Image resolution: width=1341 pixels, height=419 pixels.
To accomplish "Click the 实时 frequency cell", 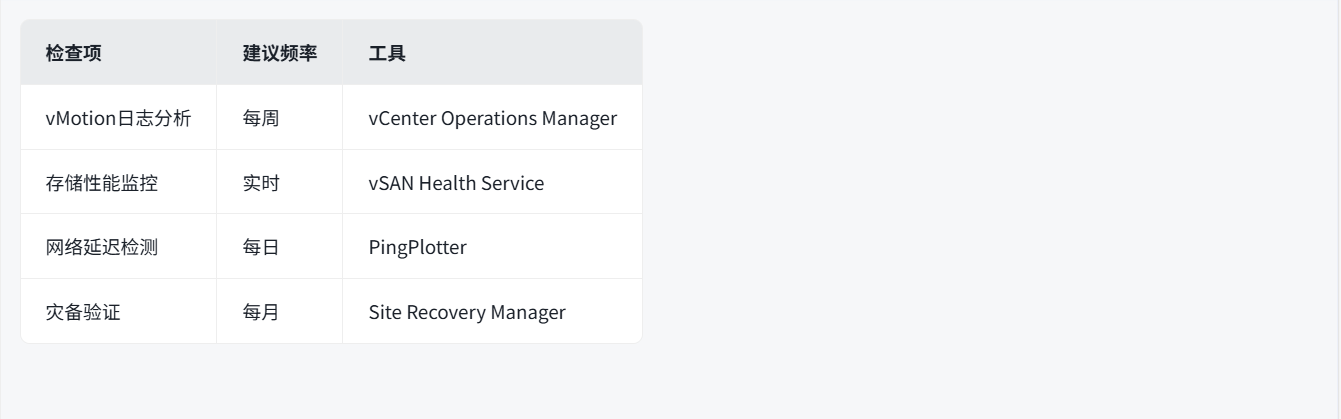I will tap(280, 182).
